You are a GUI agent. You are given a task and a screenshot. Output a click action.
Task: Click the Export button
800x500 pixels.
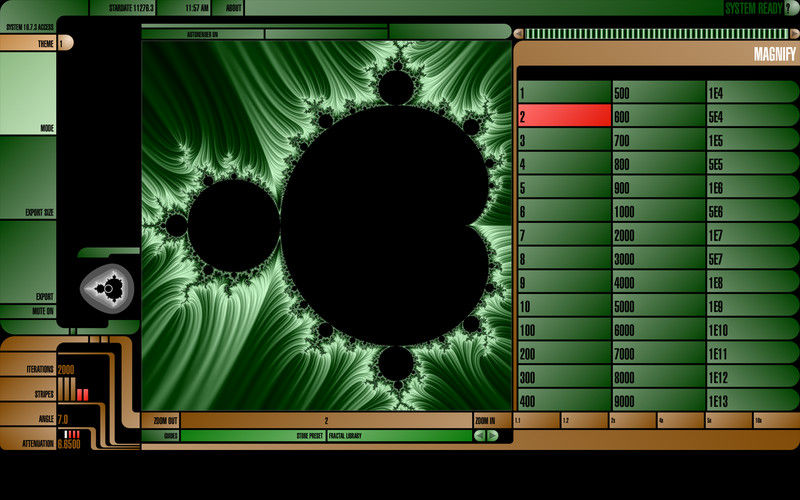[x=28, y=262]
